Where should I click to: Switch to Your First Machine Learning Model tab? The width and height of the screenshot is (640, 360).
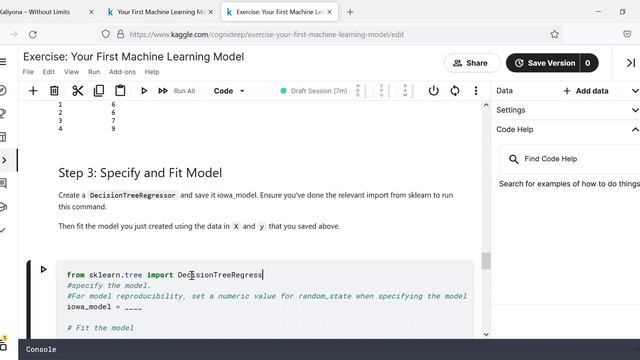click(x=160, y=12)
